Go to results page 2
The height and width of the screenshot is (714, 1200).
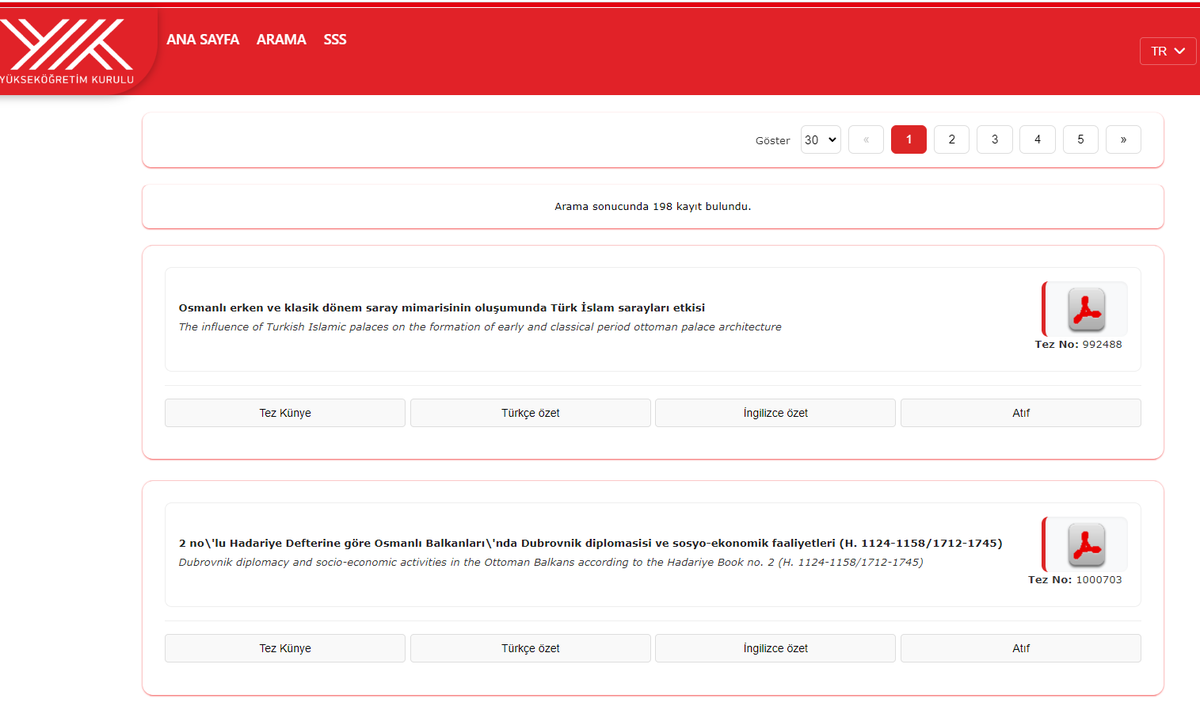(x=952, y=140)
